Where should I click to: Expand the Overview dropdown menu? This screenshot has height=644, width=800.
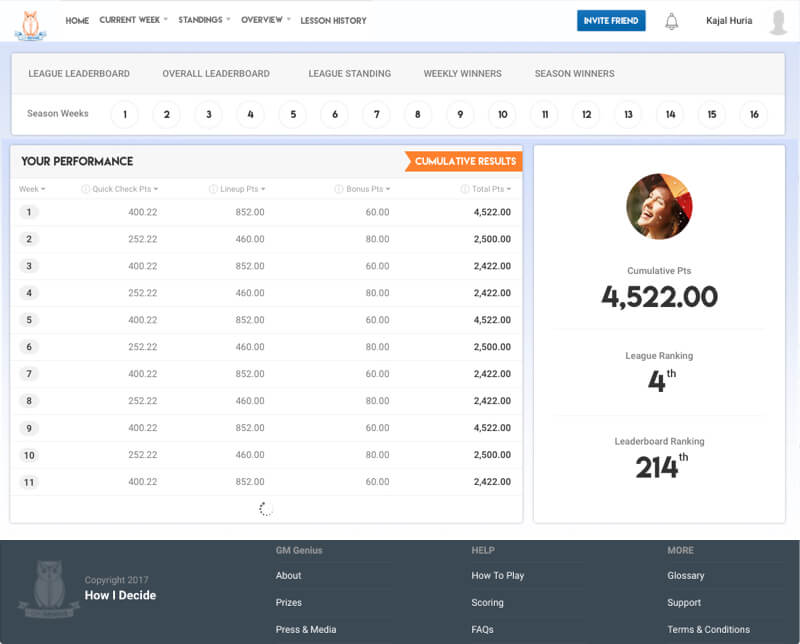coord(266,20)
